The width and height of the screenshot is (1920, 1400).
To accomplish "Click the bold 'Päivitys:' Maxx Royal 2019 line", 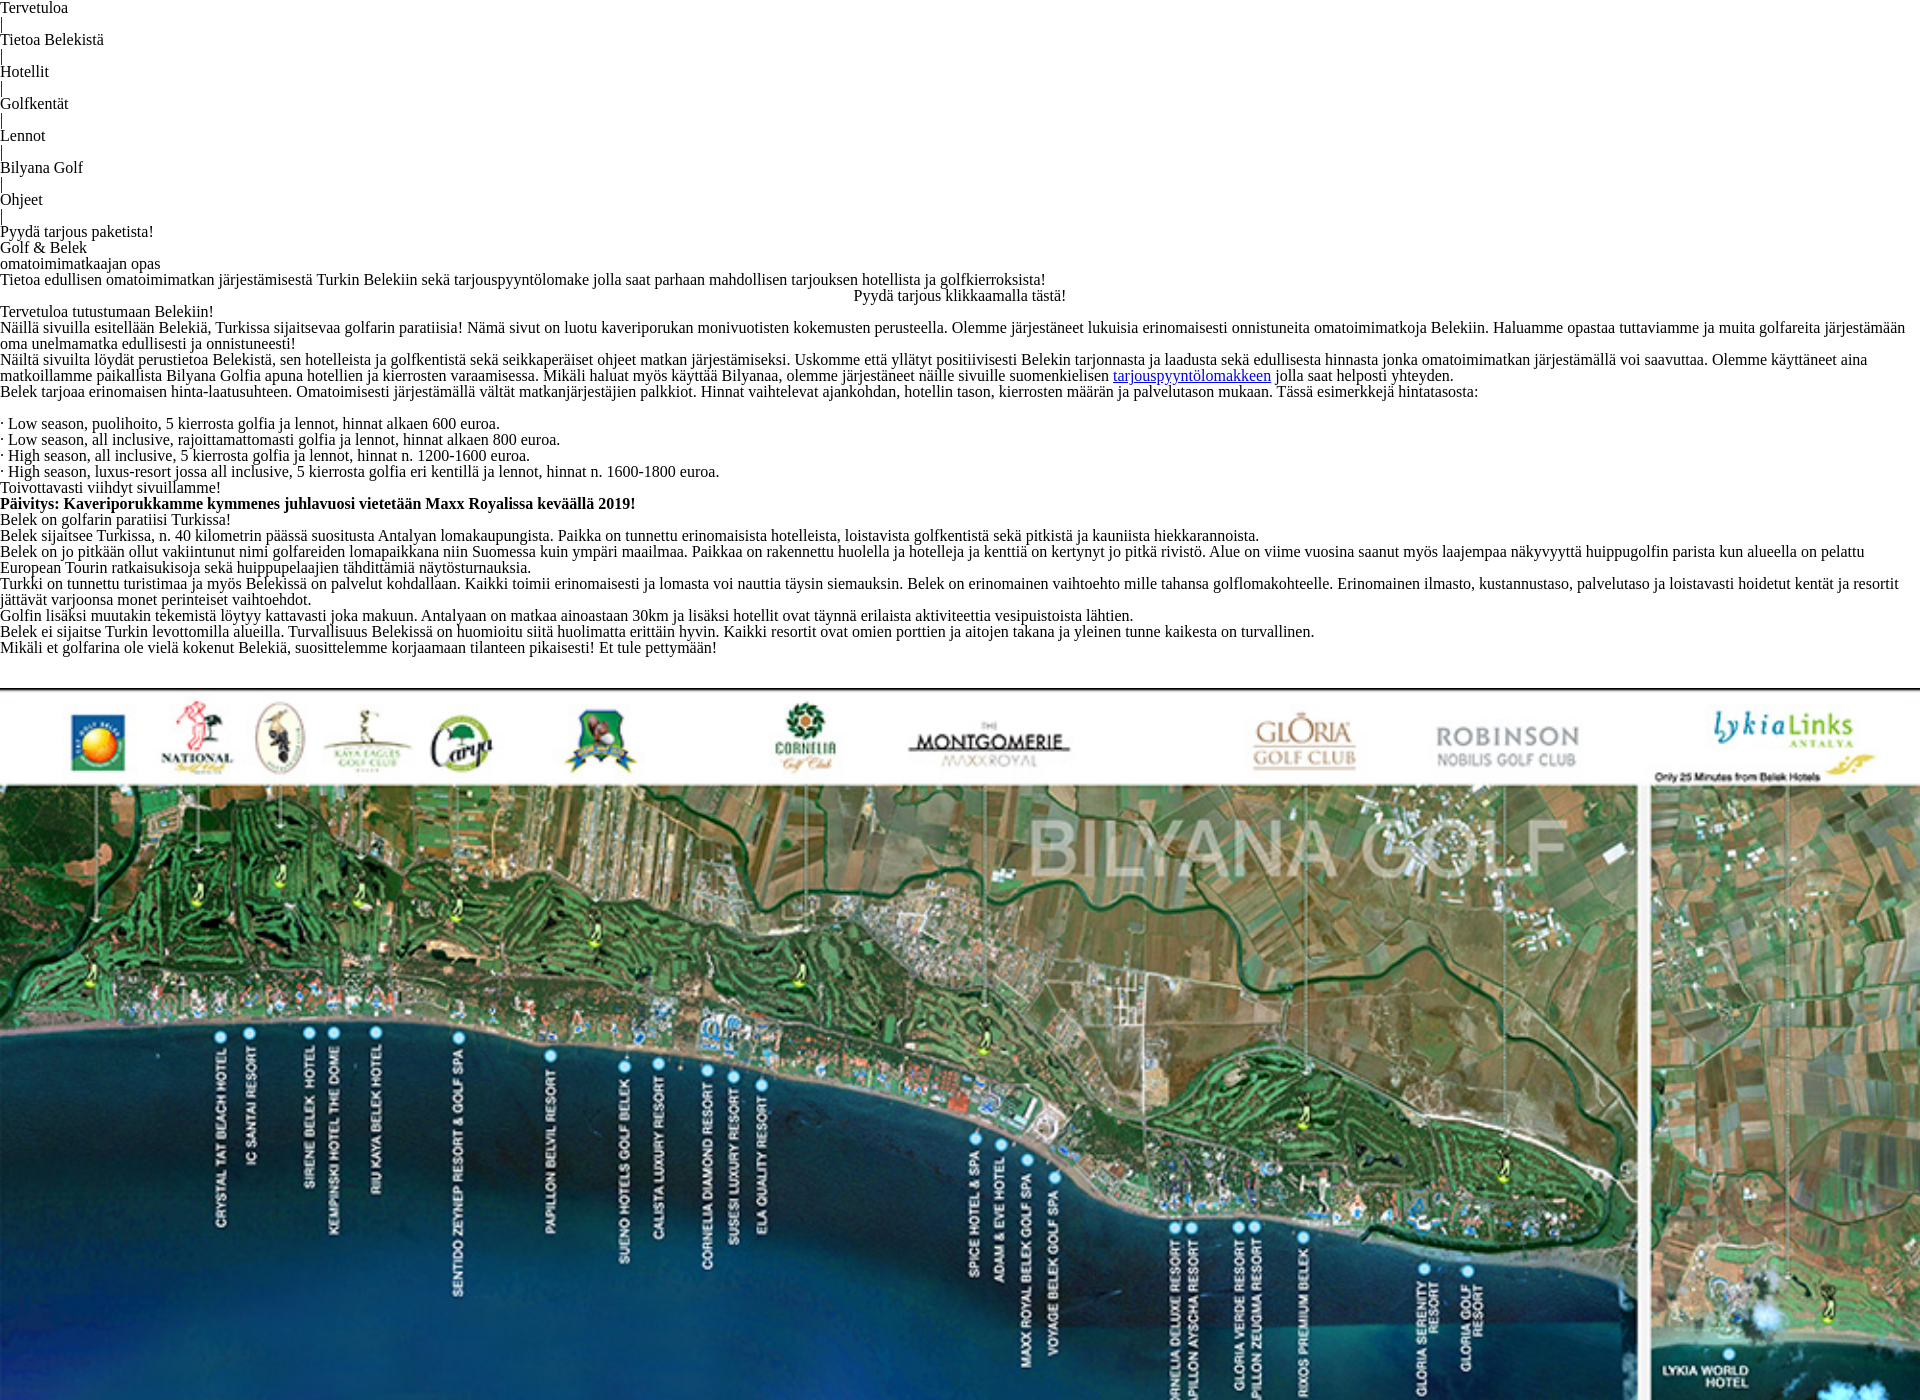I will point(318,504).
